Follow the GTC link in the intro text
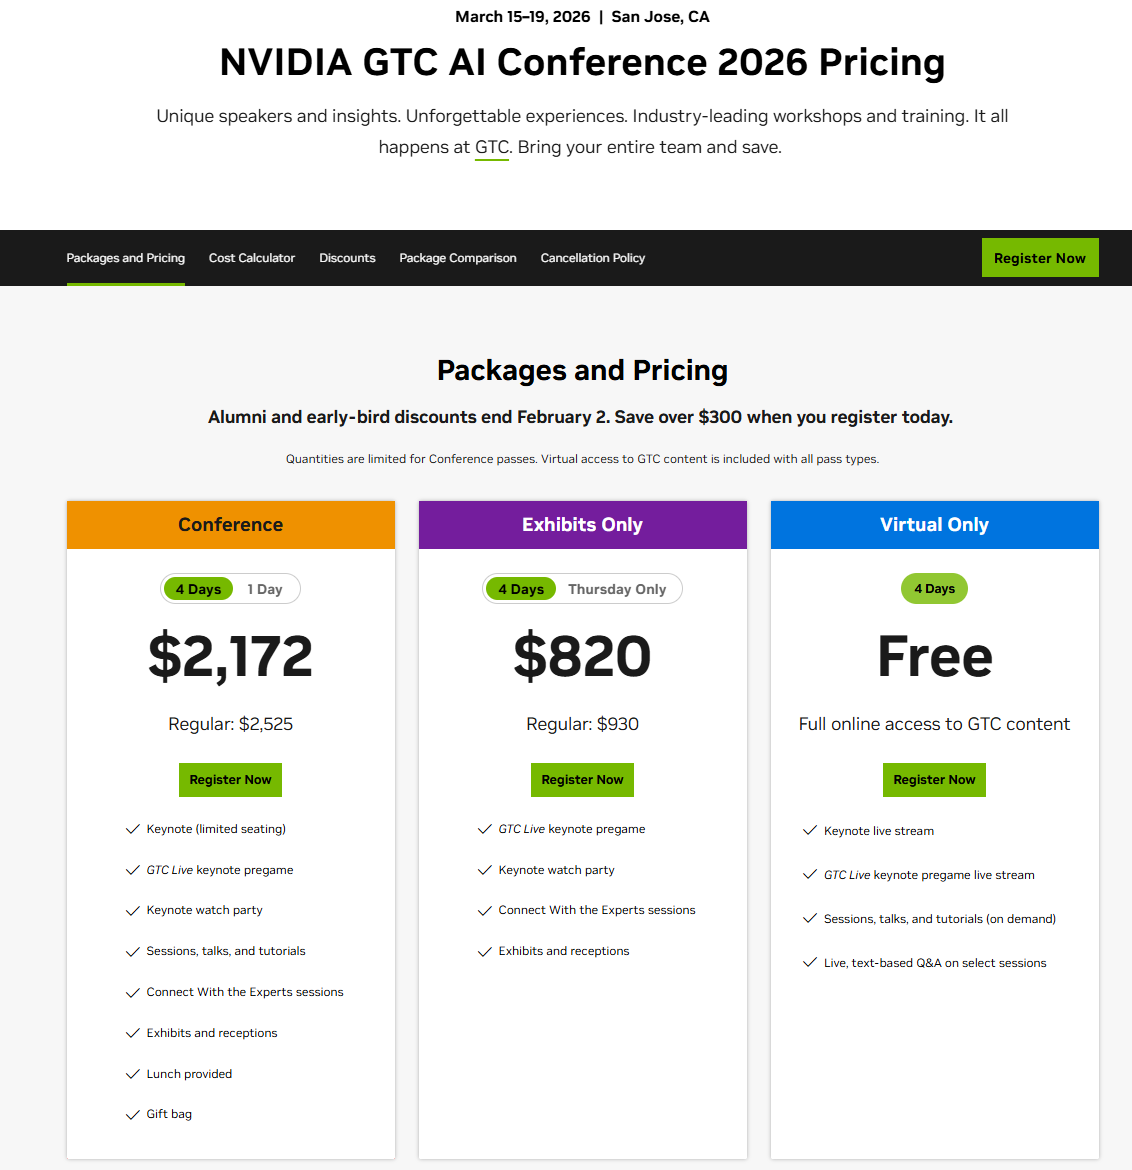Screen dimensions: 1132x1170 492,148
